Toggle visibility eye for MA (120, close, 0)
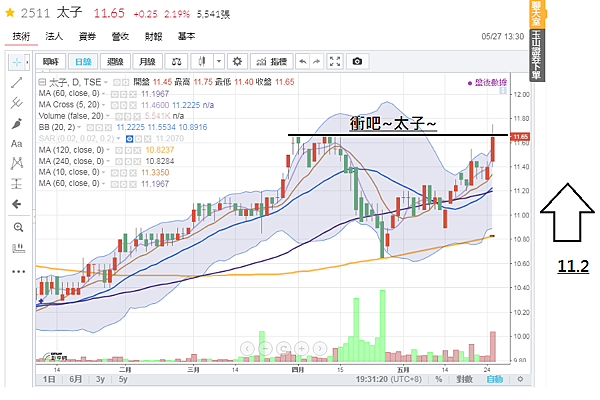The width and height of the screenshot is (600, 400). (118, 150)
